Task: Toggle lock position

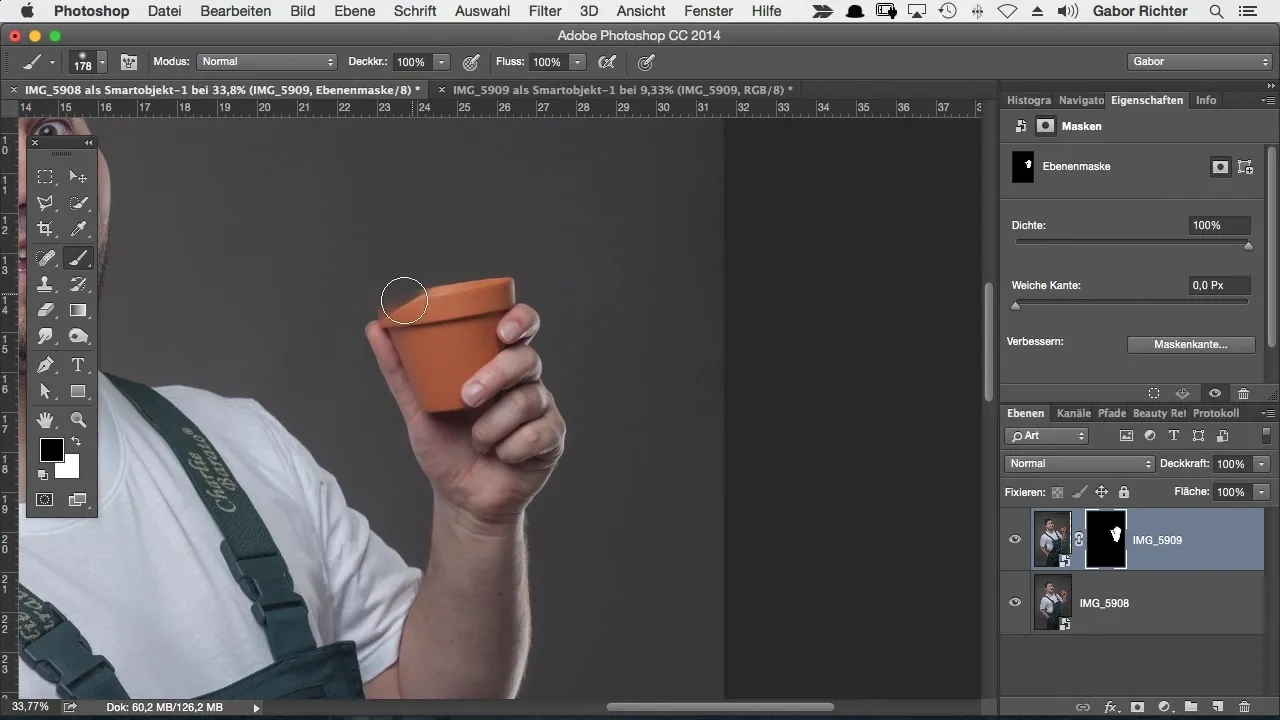Action: click(1101, 492)
